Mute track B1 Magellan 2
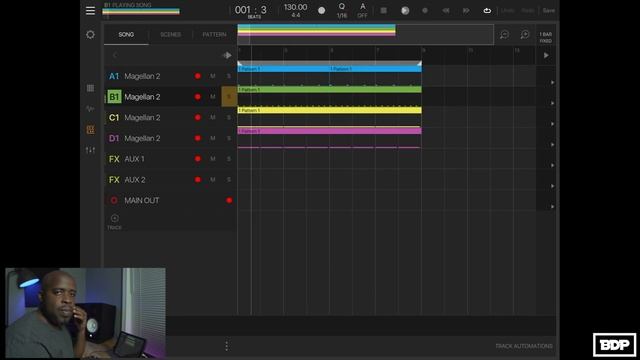The height and width of the screenshot is (360, 640). (213, 97)
